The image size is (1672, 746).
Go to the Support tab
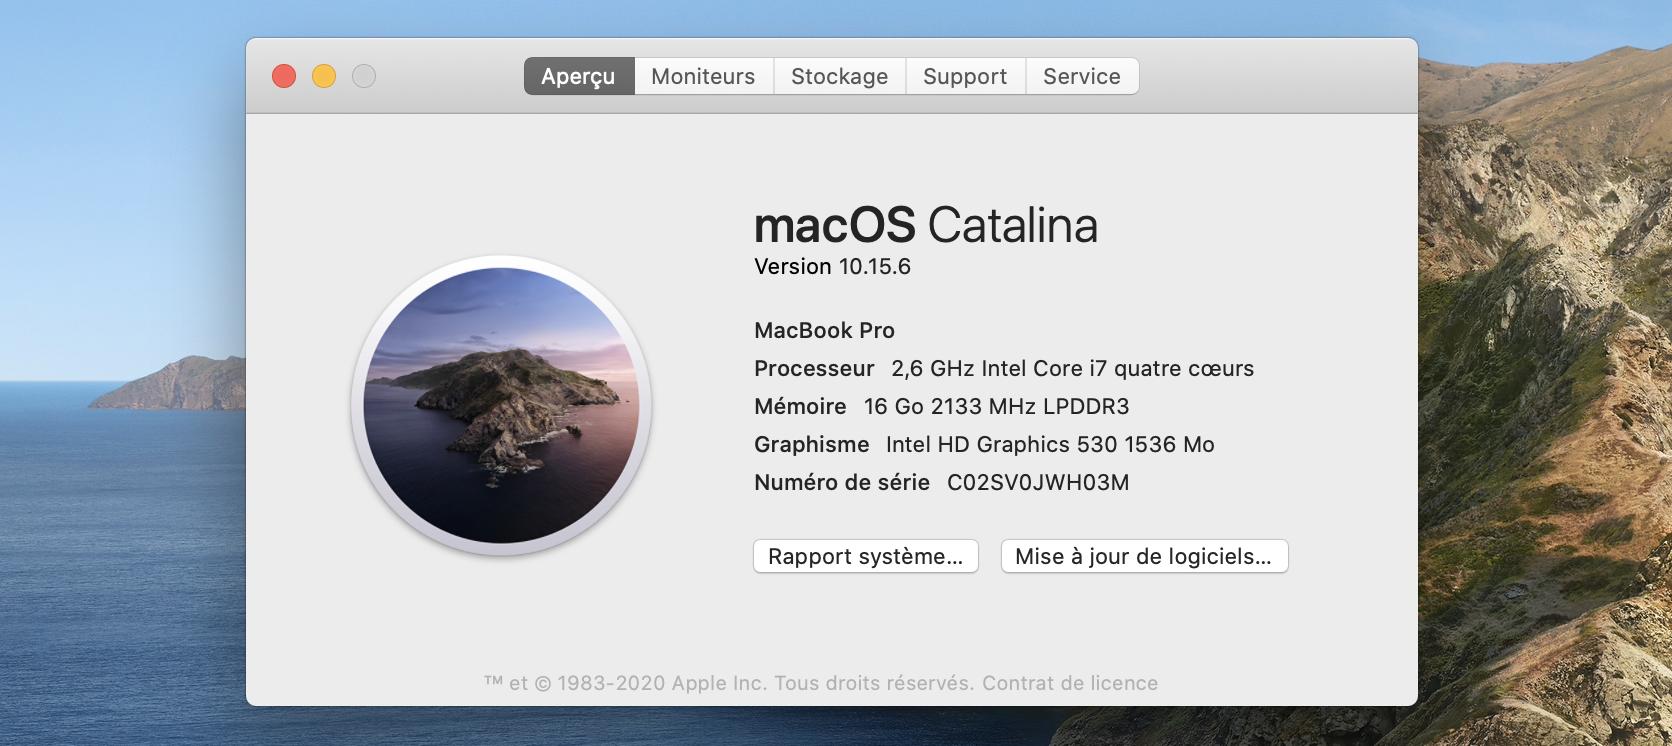tap(964, 76)
